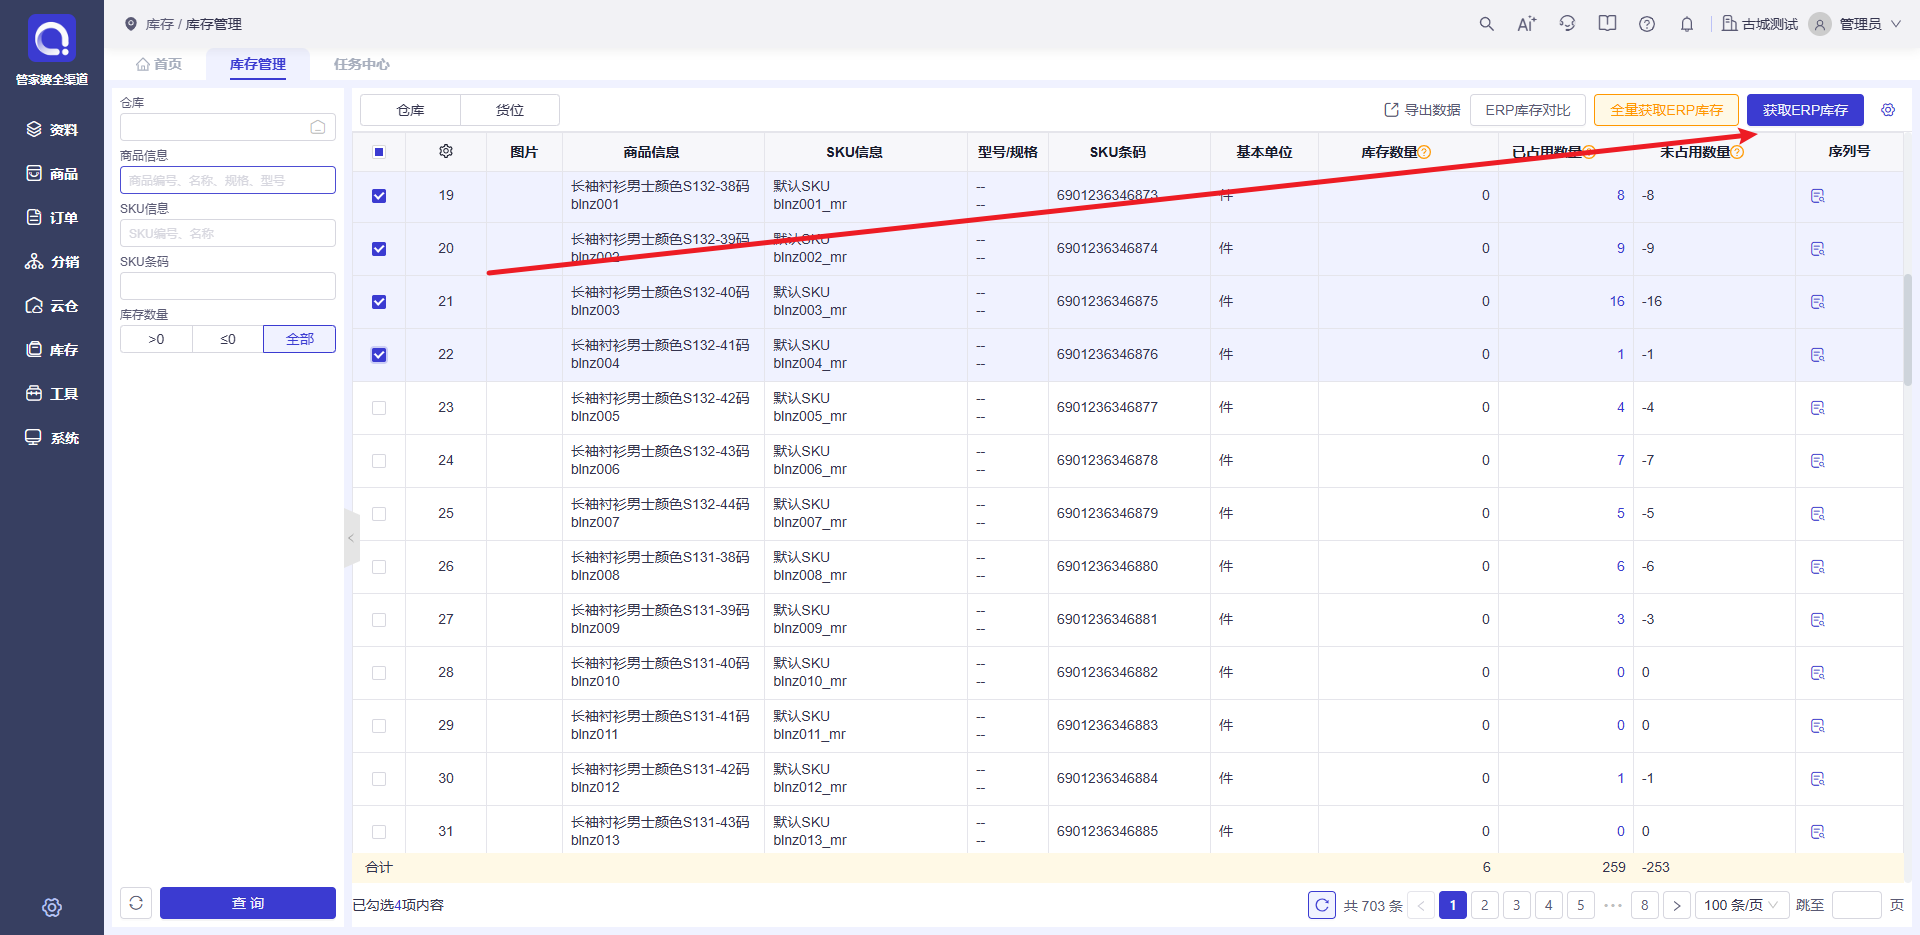
Task: Open the AI assistant icon
Action: coord(1527,24)
